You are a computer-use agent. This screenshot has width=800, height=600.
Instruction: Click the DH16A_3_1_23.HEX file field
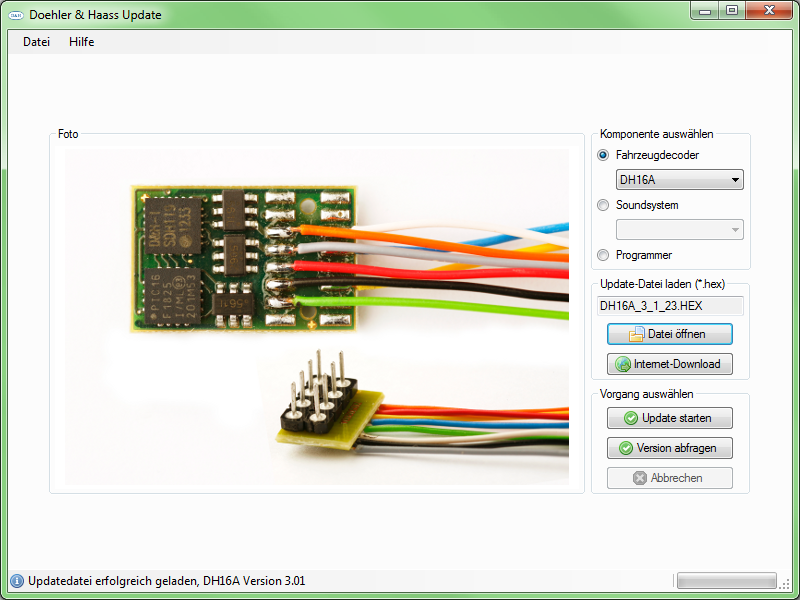(x=670, y=306)
